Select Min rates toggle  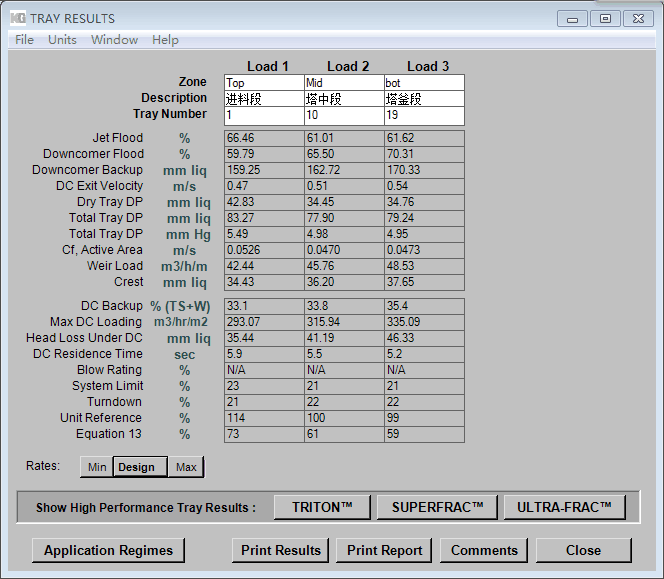click(x=97, y=467)
